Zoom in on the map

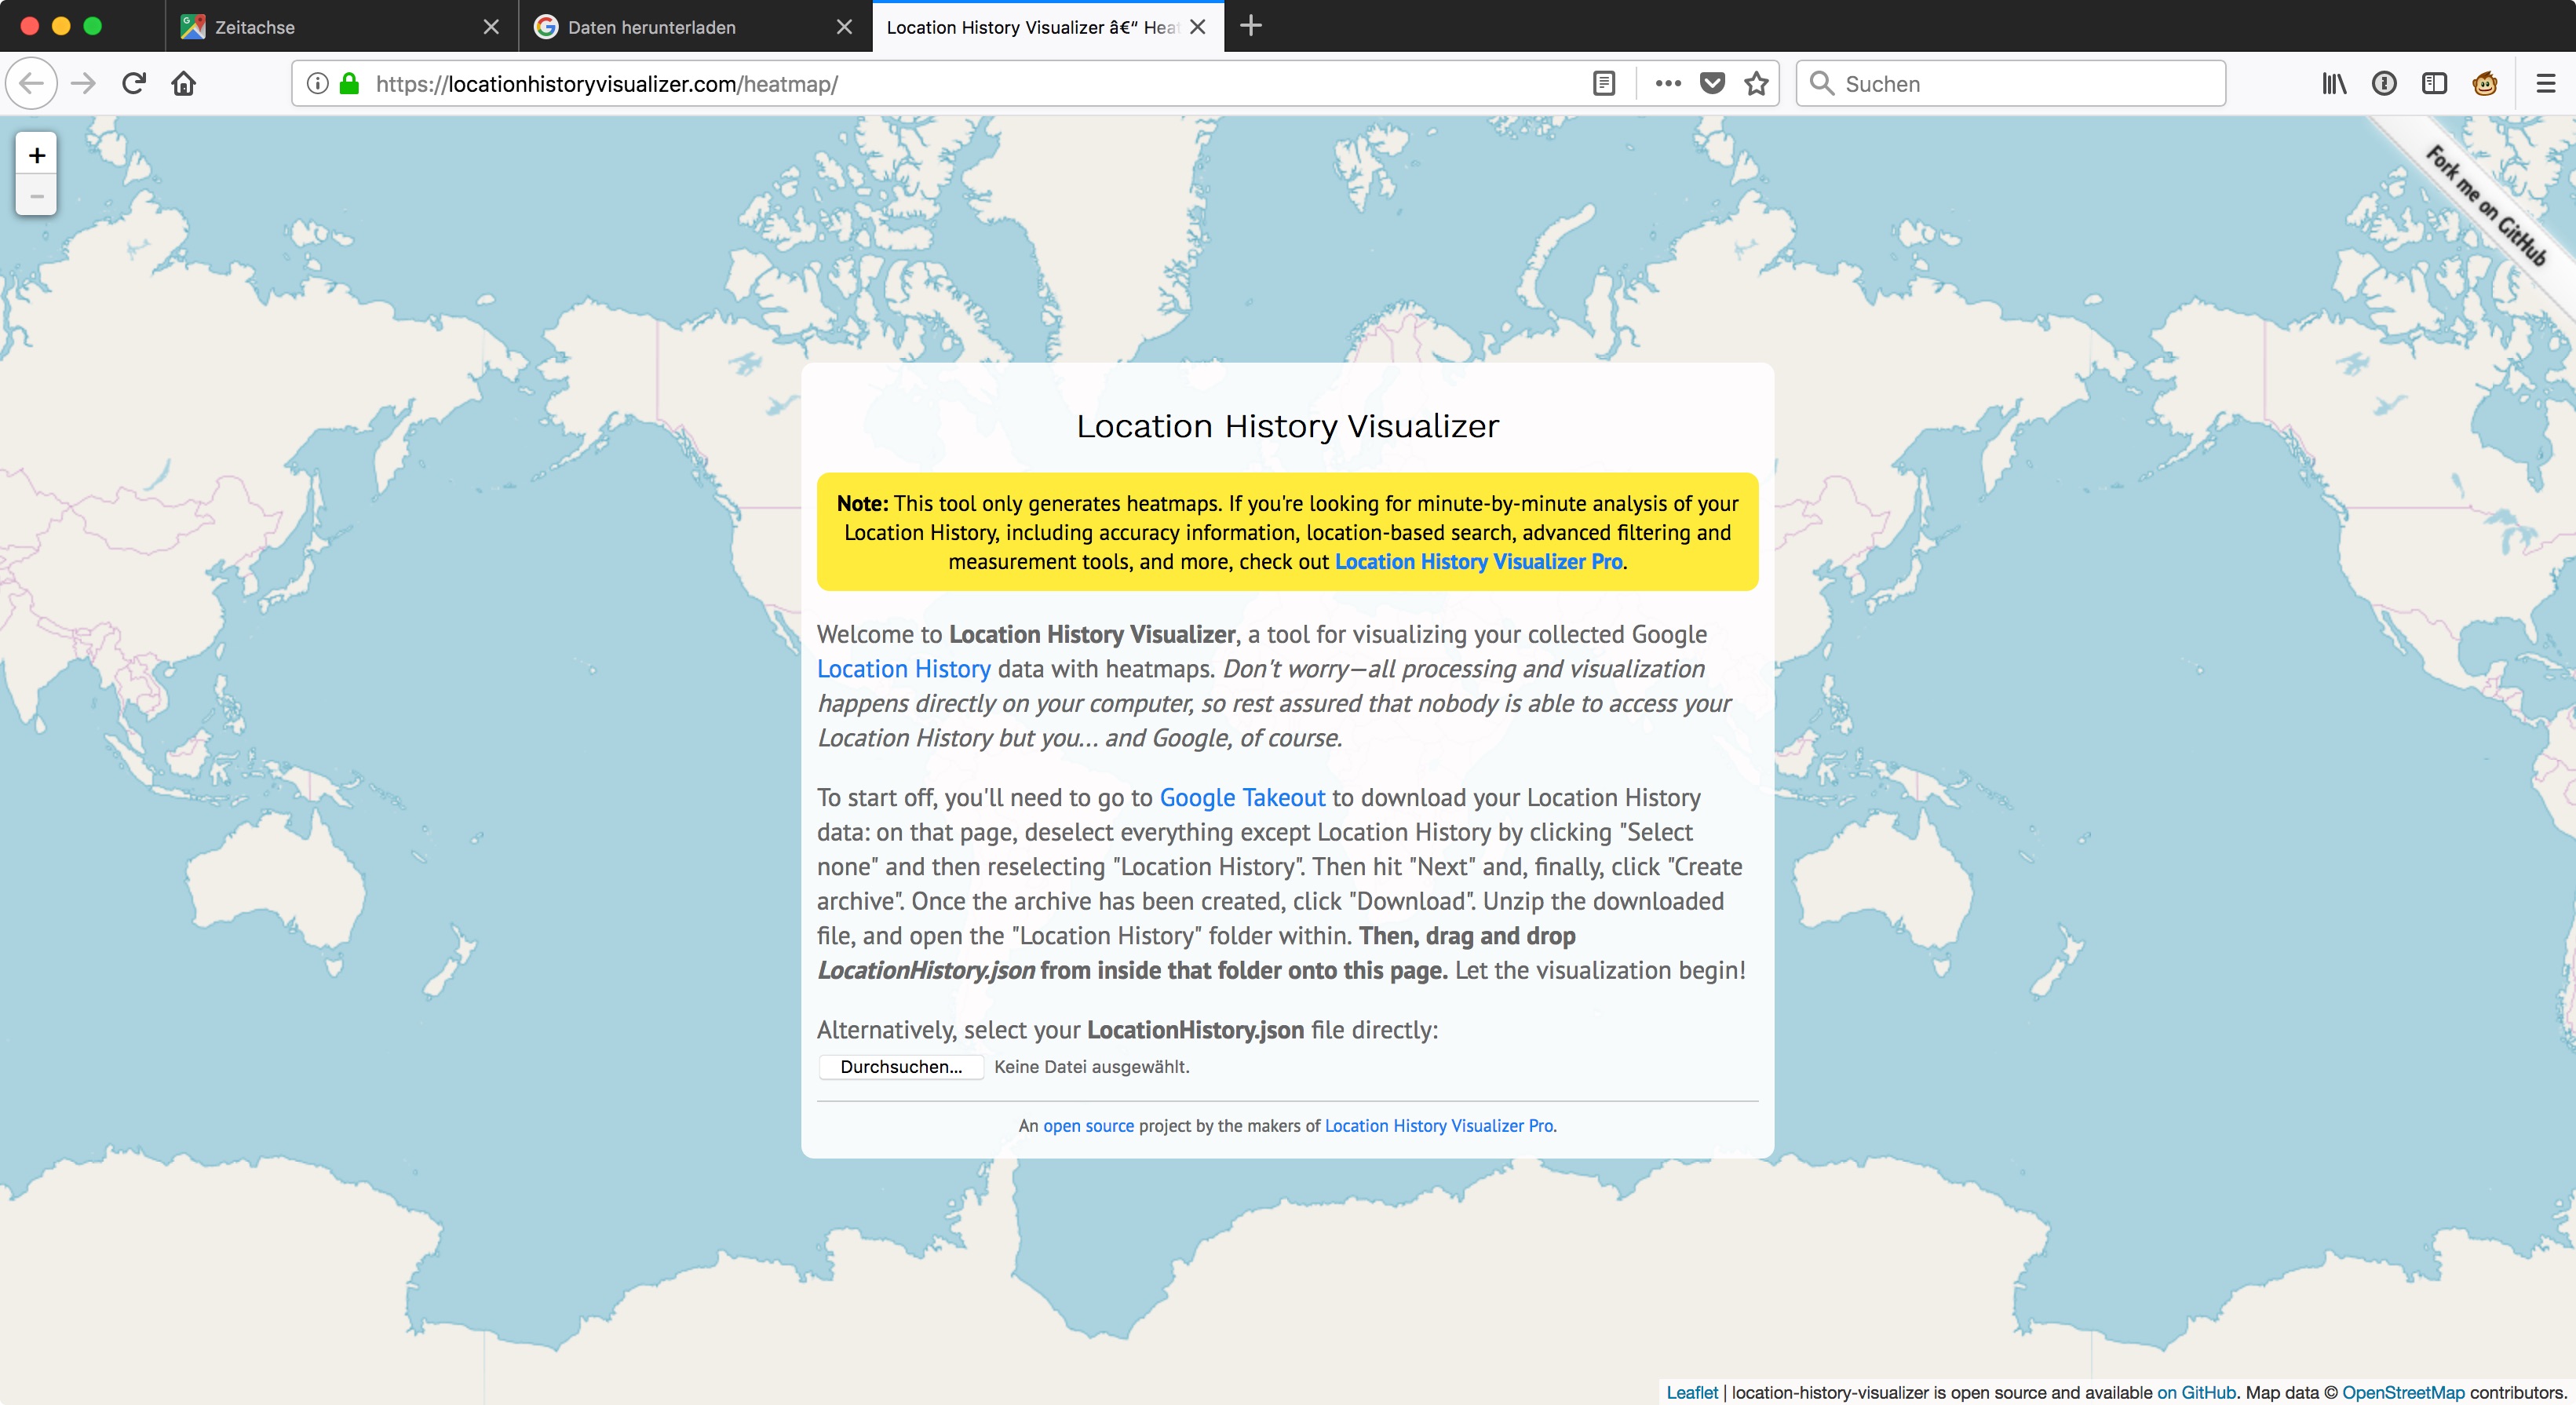pyautogui.click(x=36, y=155)
